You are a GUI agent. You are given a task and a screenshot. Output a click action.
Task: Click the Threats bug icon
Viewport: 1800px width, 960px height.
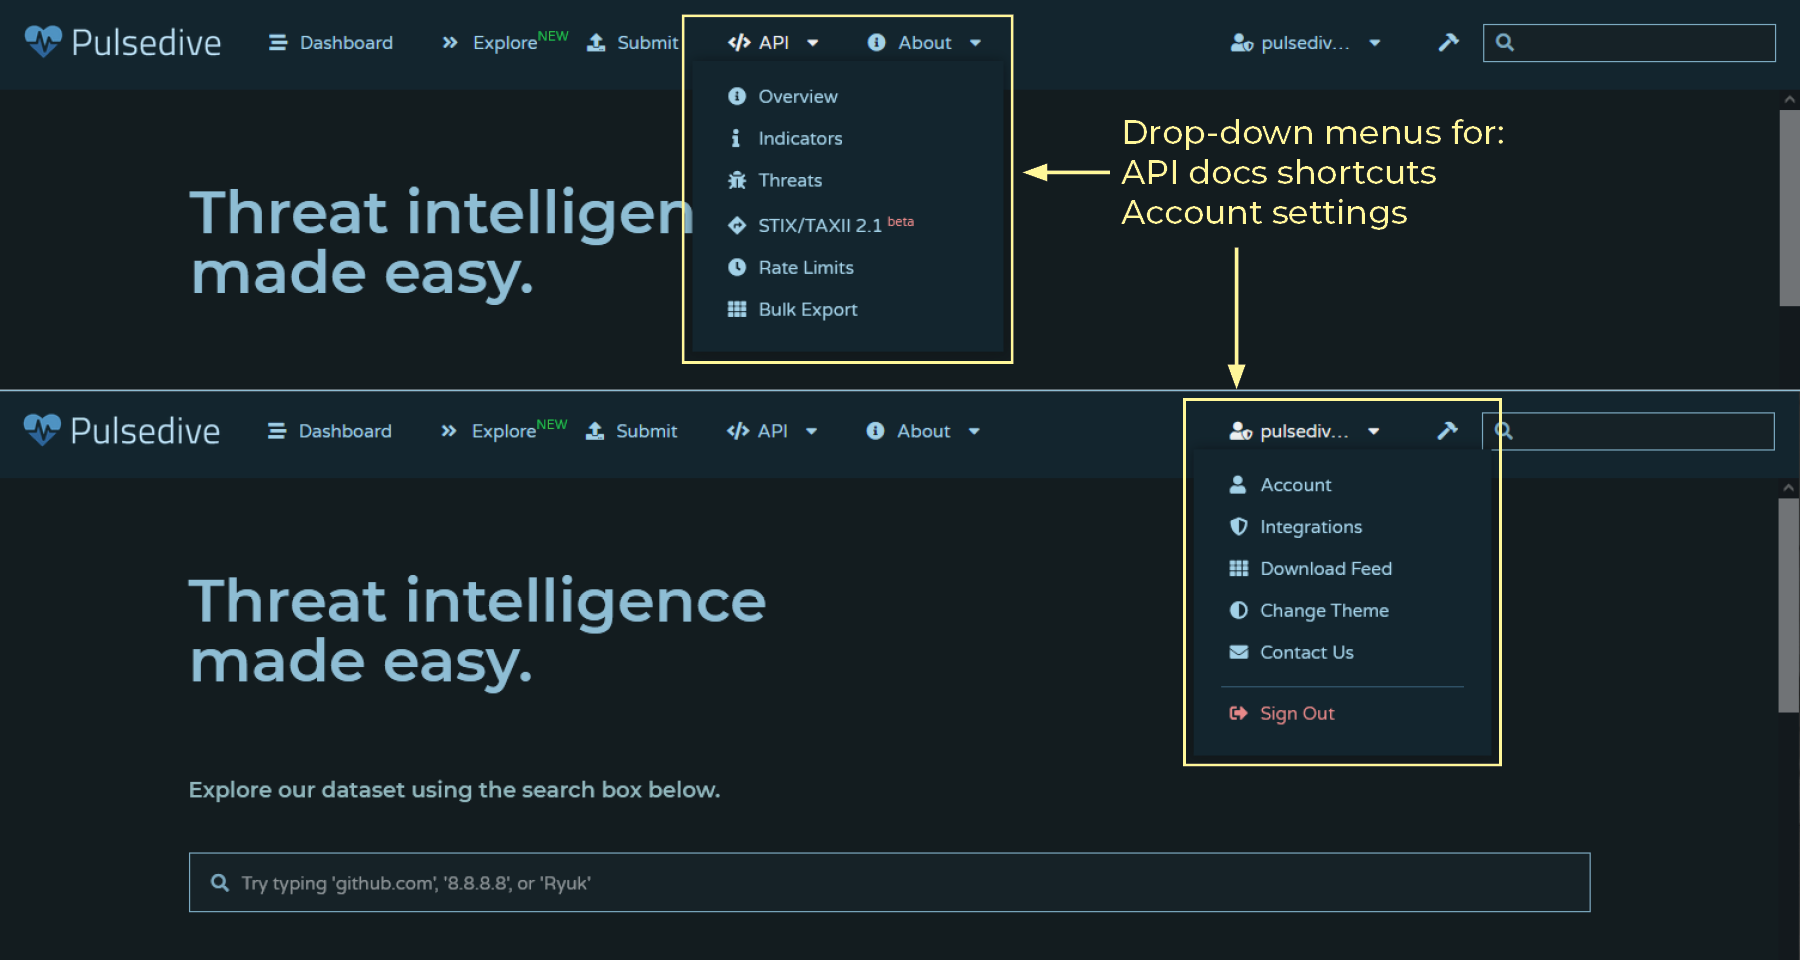[737, 180]
